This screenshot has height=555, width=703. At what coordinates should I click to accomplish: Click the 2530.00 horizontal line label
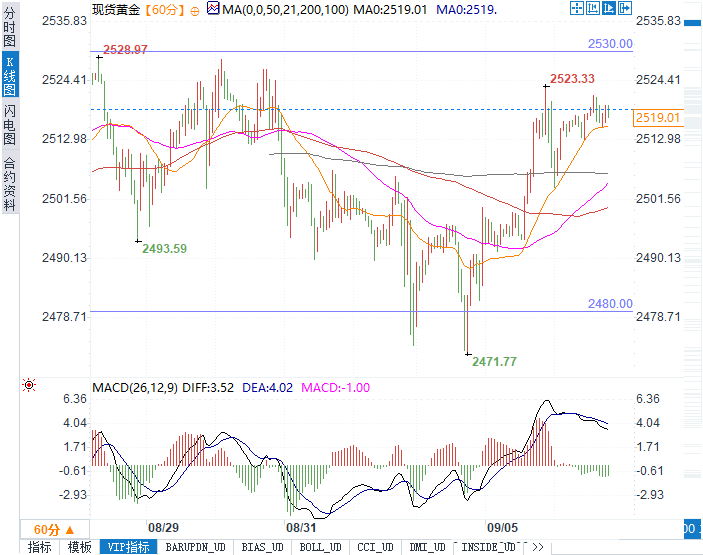point(610,43)
